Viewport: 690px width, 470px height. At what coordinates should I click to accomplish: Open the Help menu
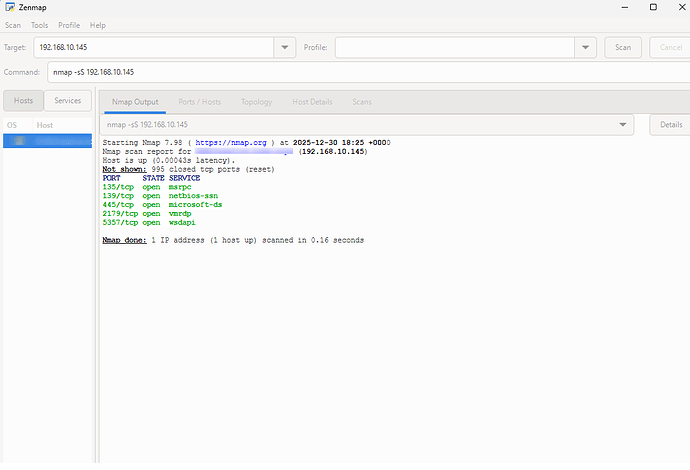coord(98,25)
